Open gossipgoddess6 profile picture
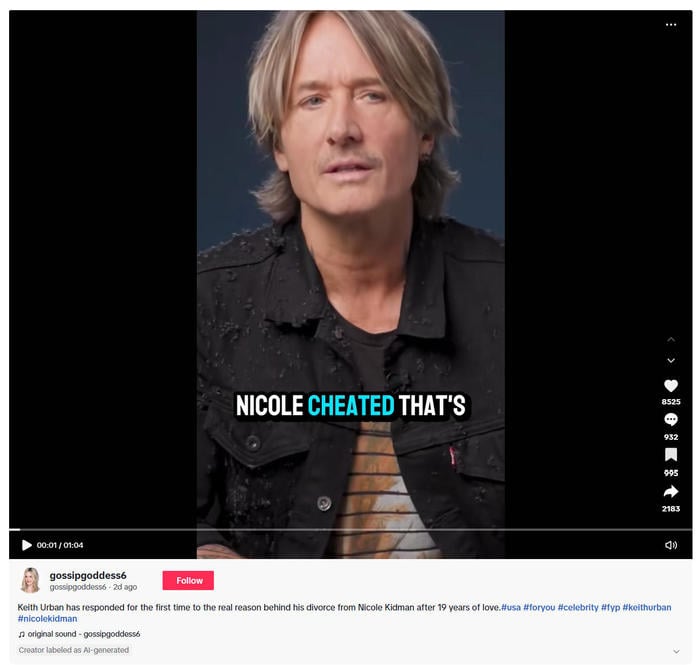This screenshot has height=665, width=700. tap(30, 580)
